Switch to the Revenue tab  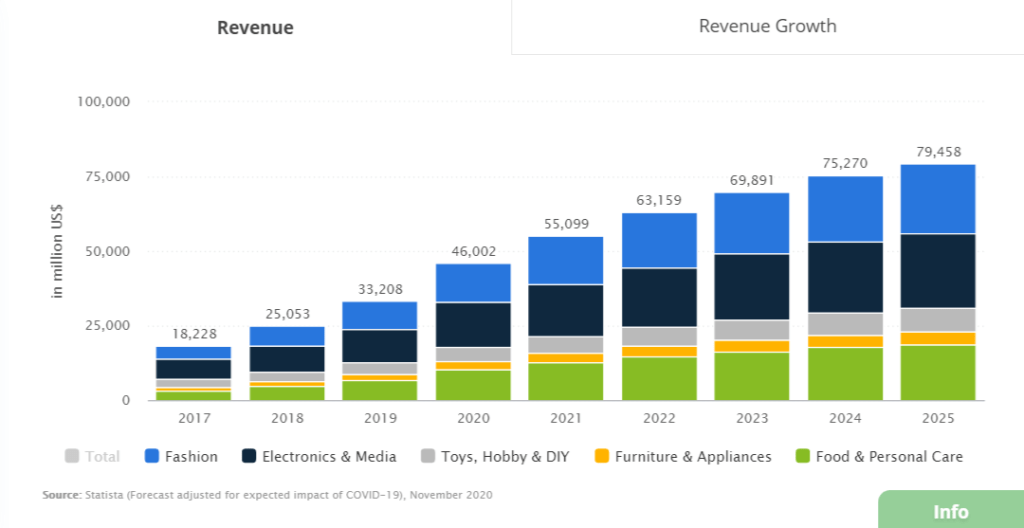point(255,27)
